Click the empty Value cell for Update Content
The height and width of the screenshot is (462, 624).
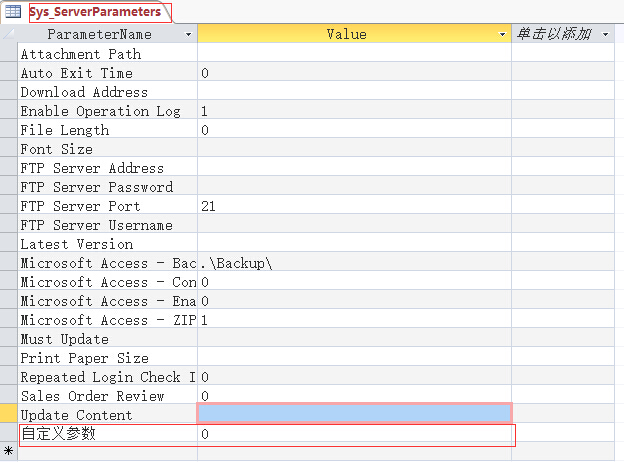354,413
